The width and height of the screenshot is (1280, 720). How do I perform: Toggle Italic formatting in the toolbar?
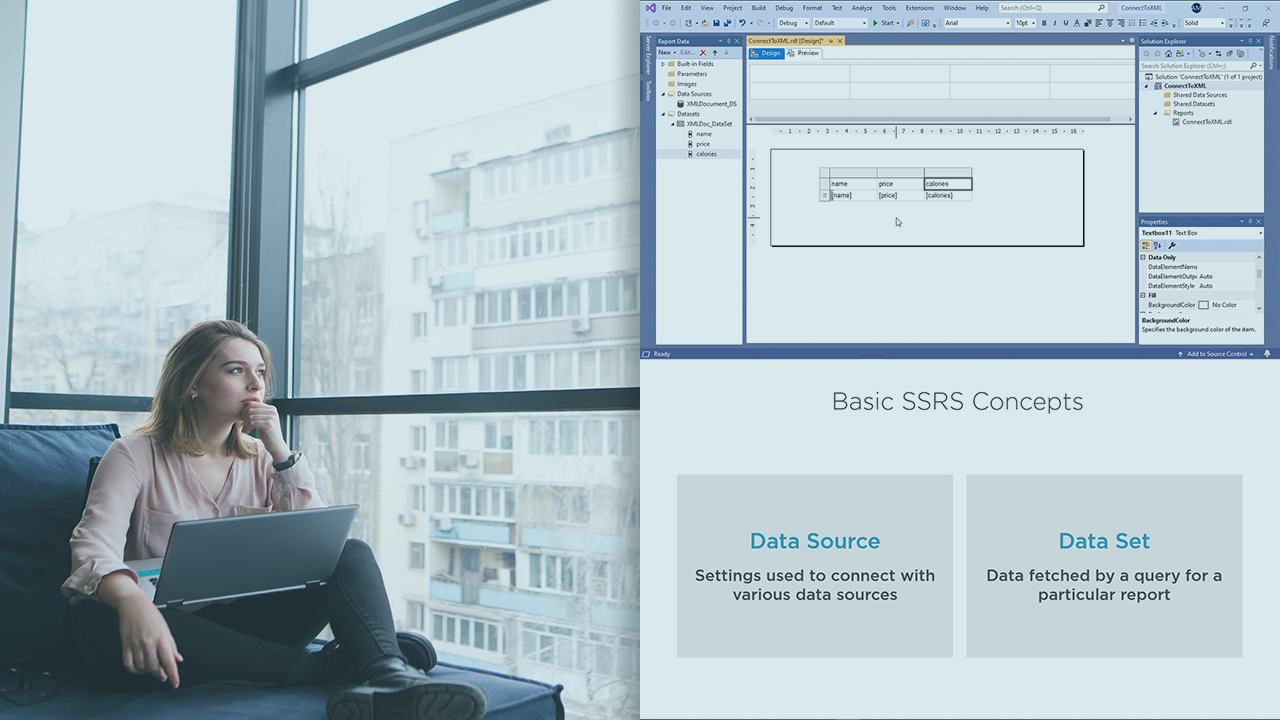pyautogui.click(x=1055, y=23)
